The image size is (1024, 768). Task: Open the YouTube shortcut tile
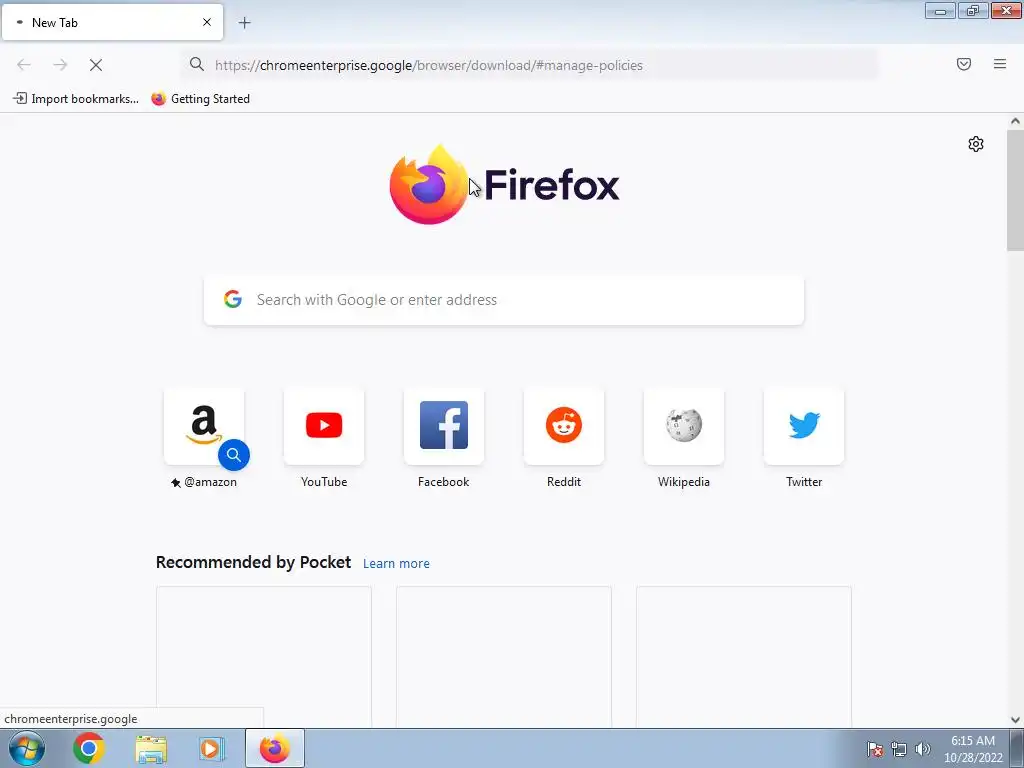324,426
